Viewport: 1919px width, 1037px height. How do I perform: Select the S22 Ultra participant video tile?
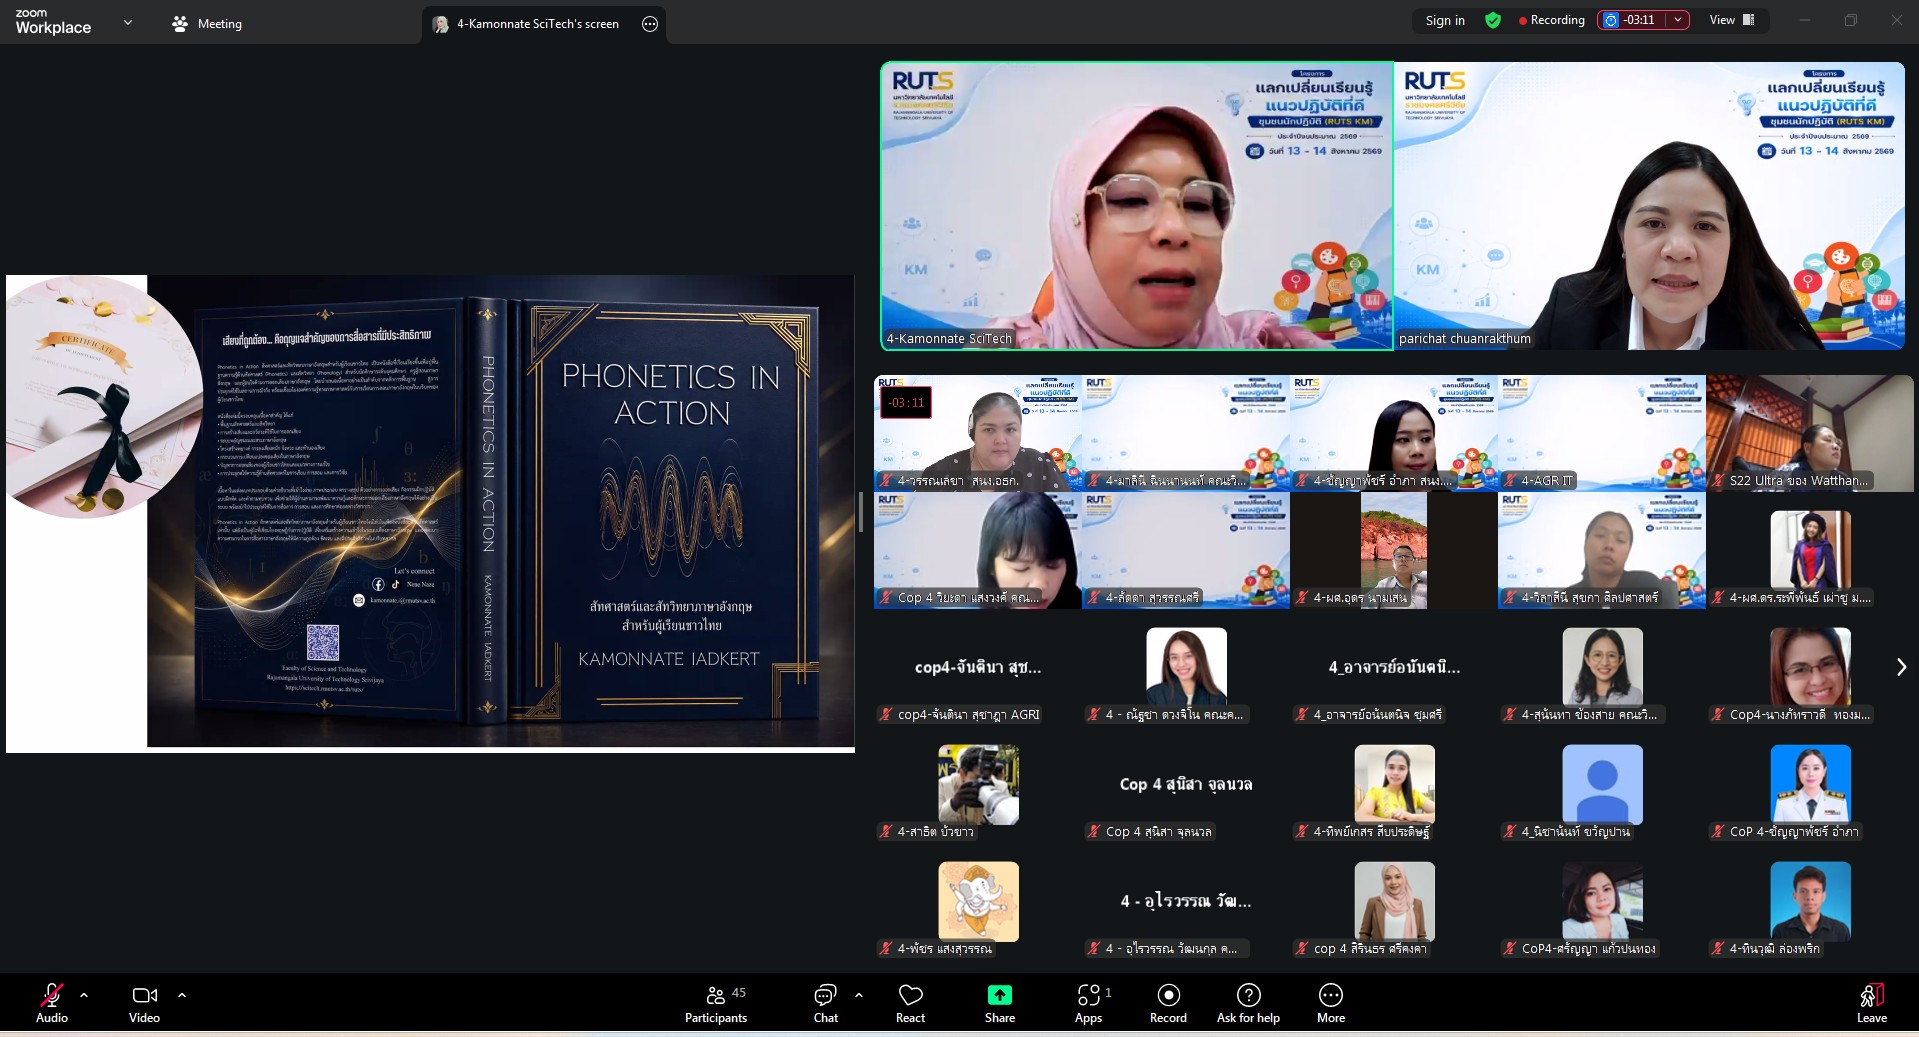1810,433
